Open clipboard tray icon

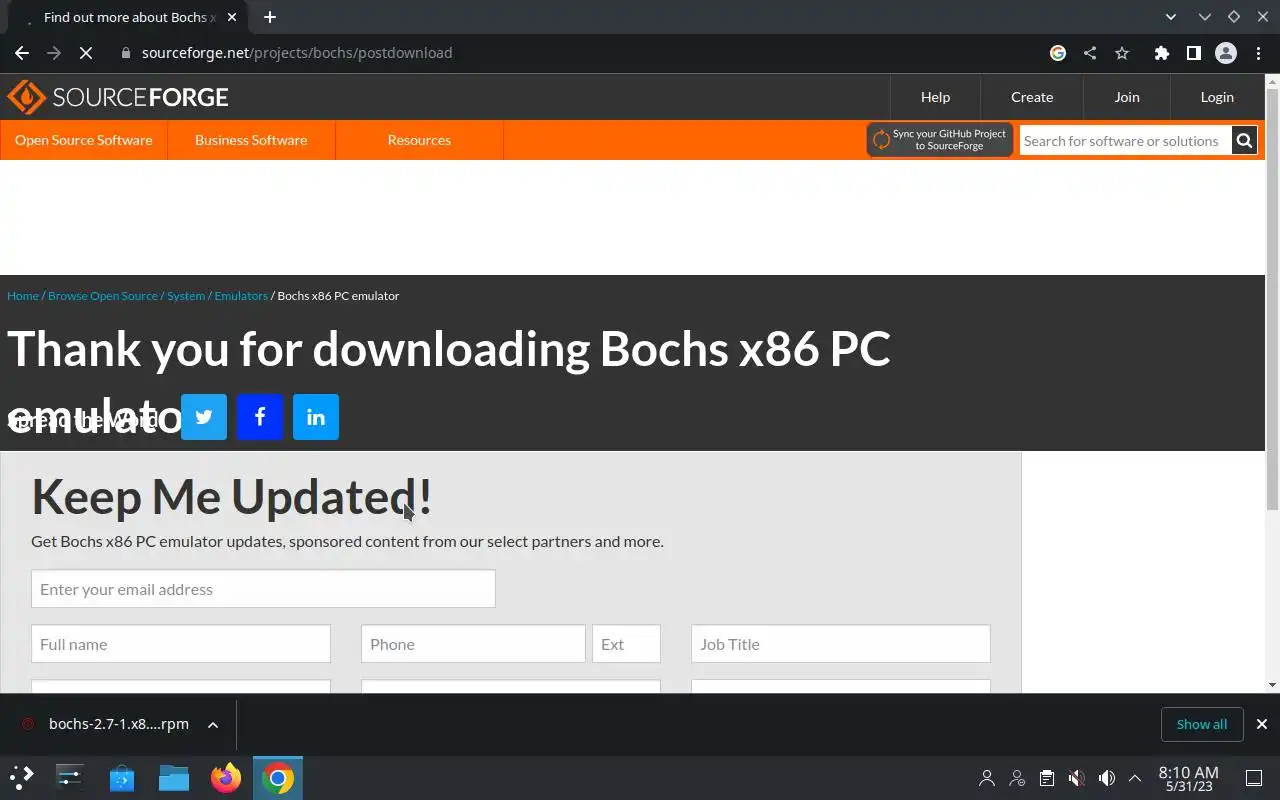pos(1046,778)
